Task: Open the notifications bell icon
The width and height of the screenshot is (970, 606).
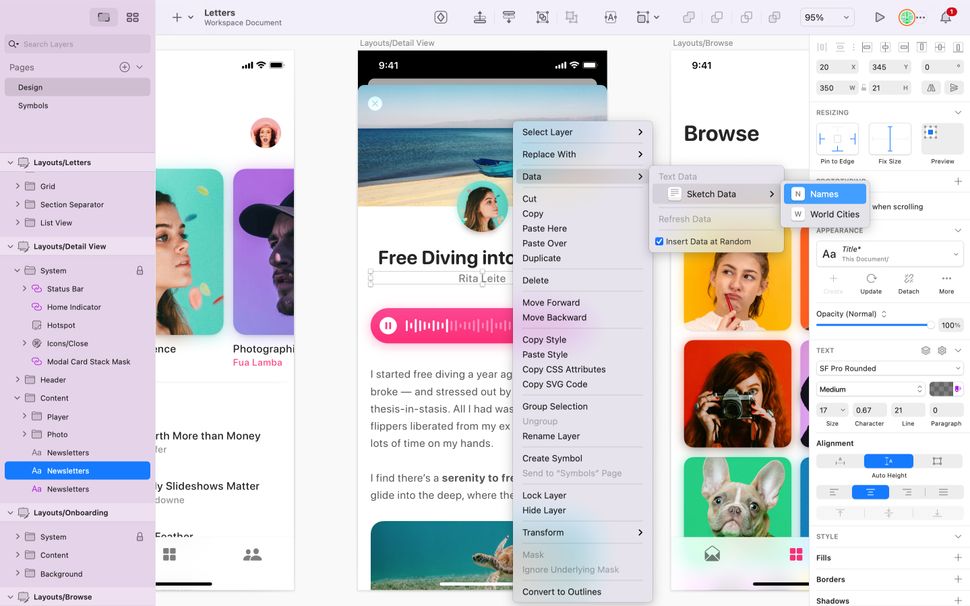Action: point(944,17)
